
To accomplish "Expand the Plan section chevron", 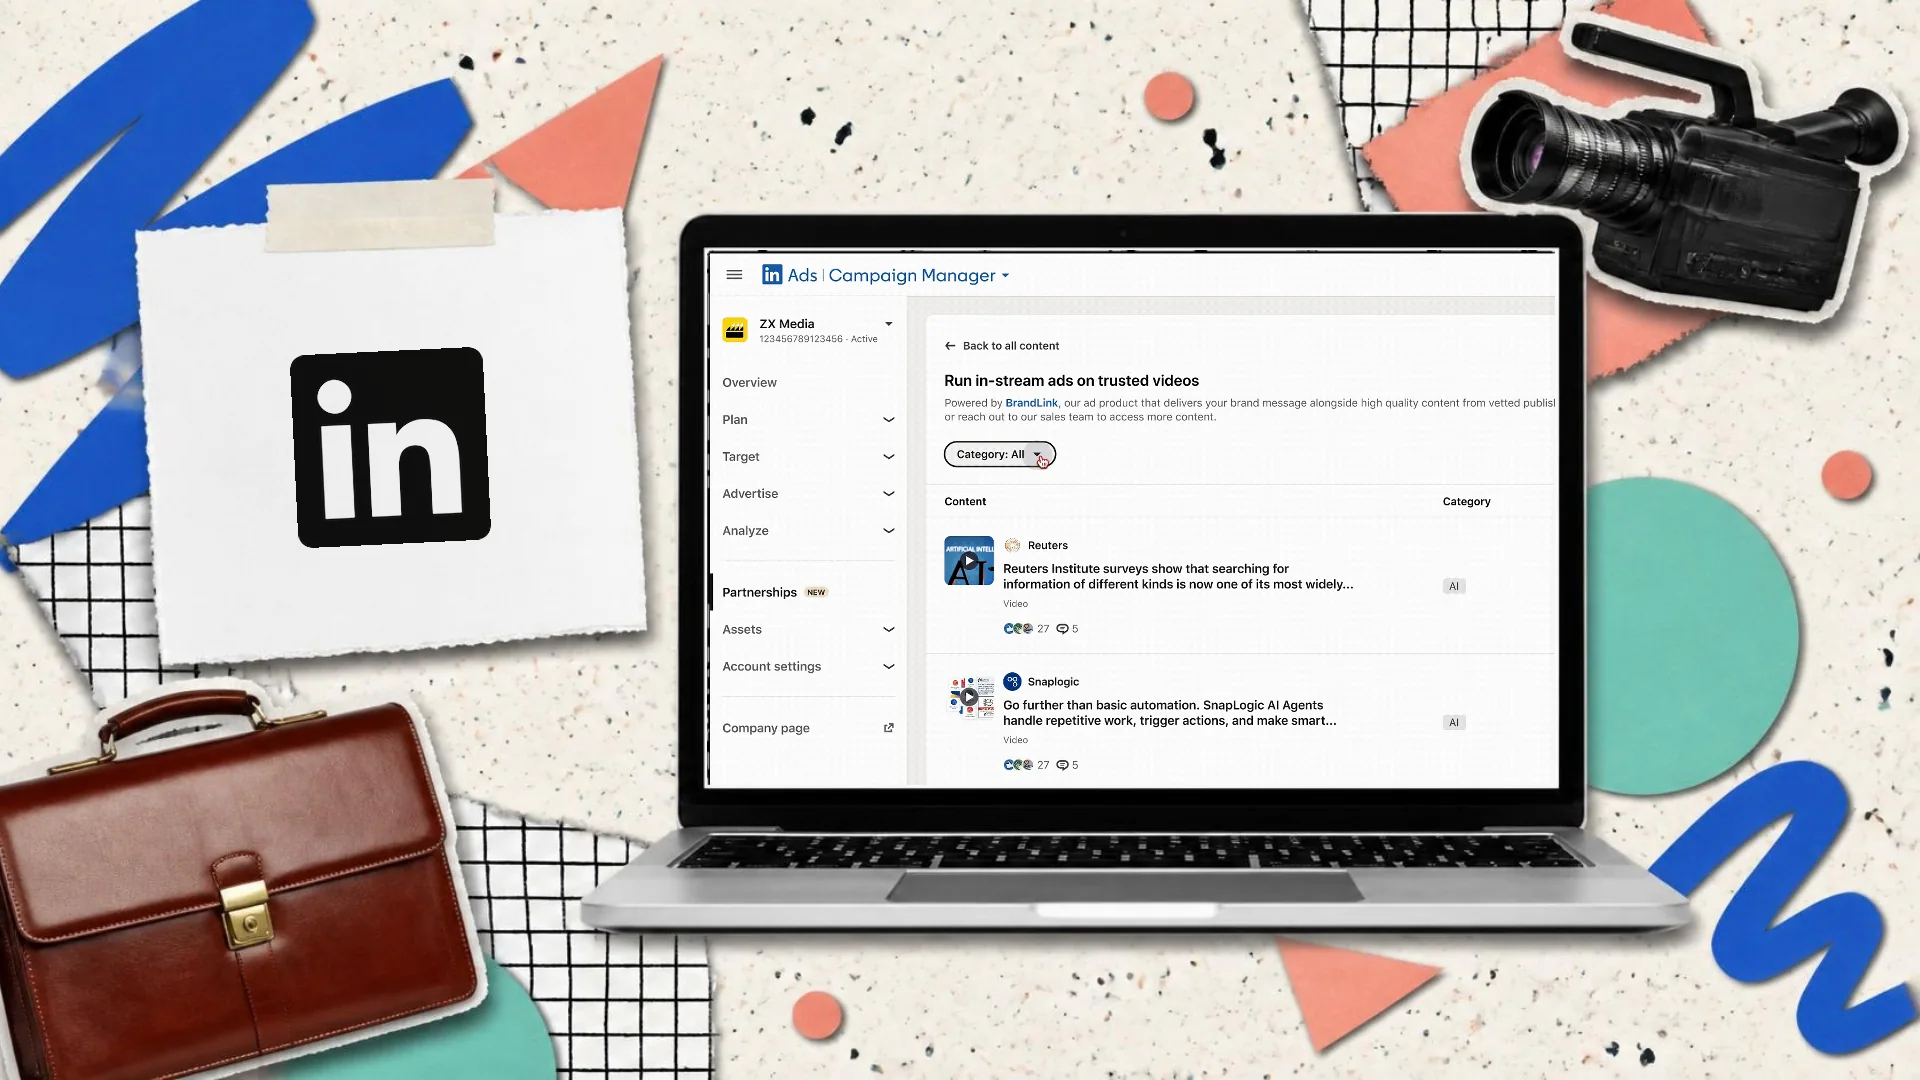I will (x=888, y=420).
